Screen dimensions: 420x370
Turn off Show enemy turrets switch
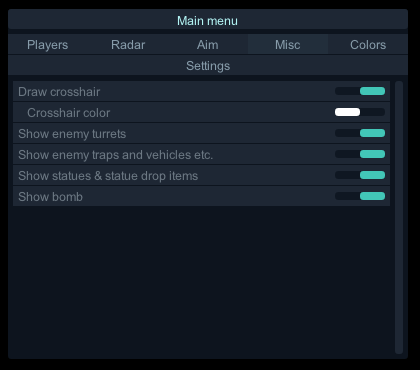[360, 133]
